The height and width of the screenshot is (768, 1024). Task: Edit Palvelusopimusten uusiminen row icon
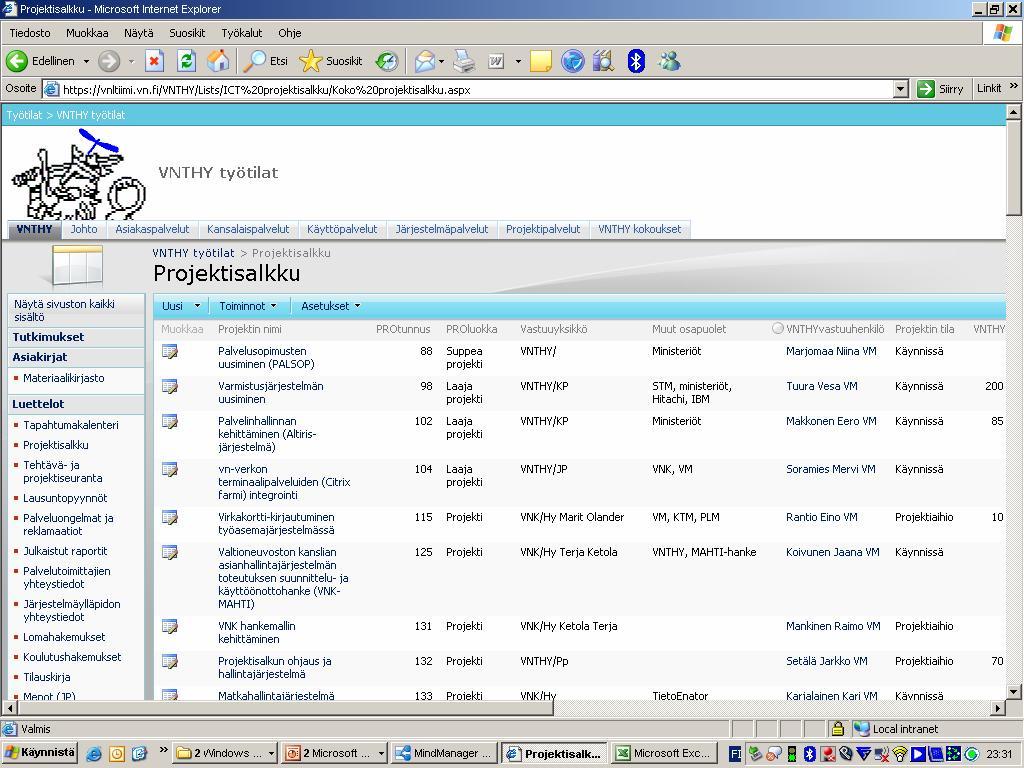[170, 352]
